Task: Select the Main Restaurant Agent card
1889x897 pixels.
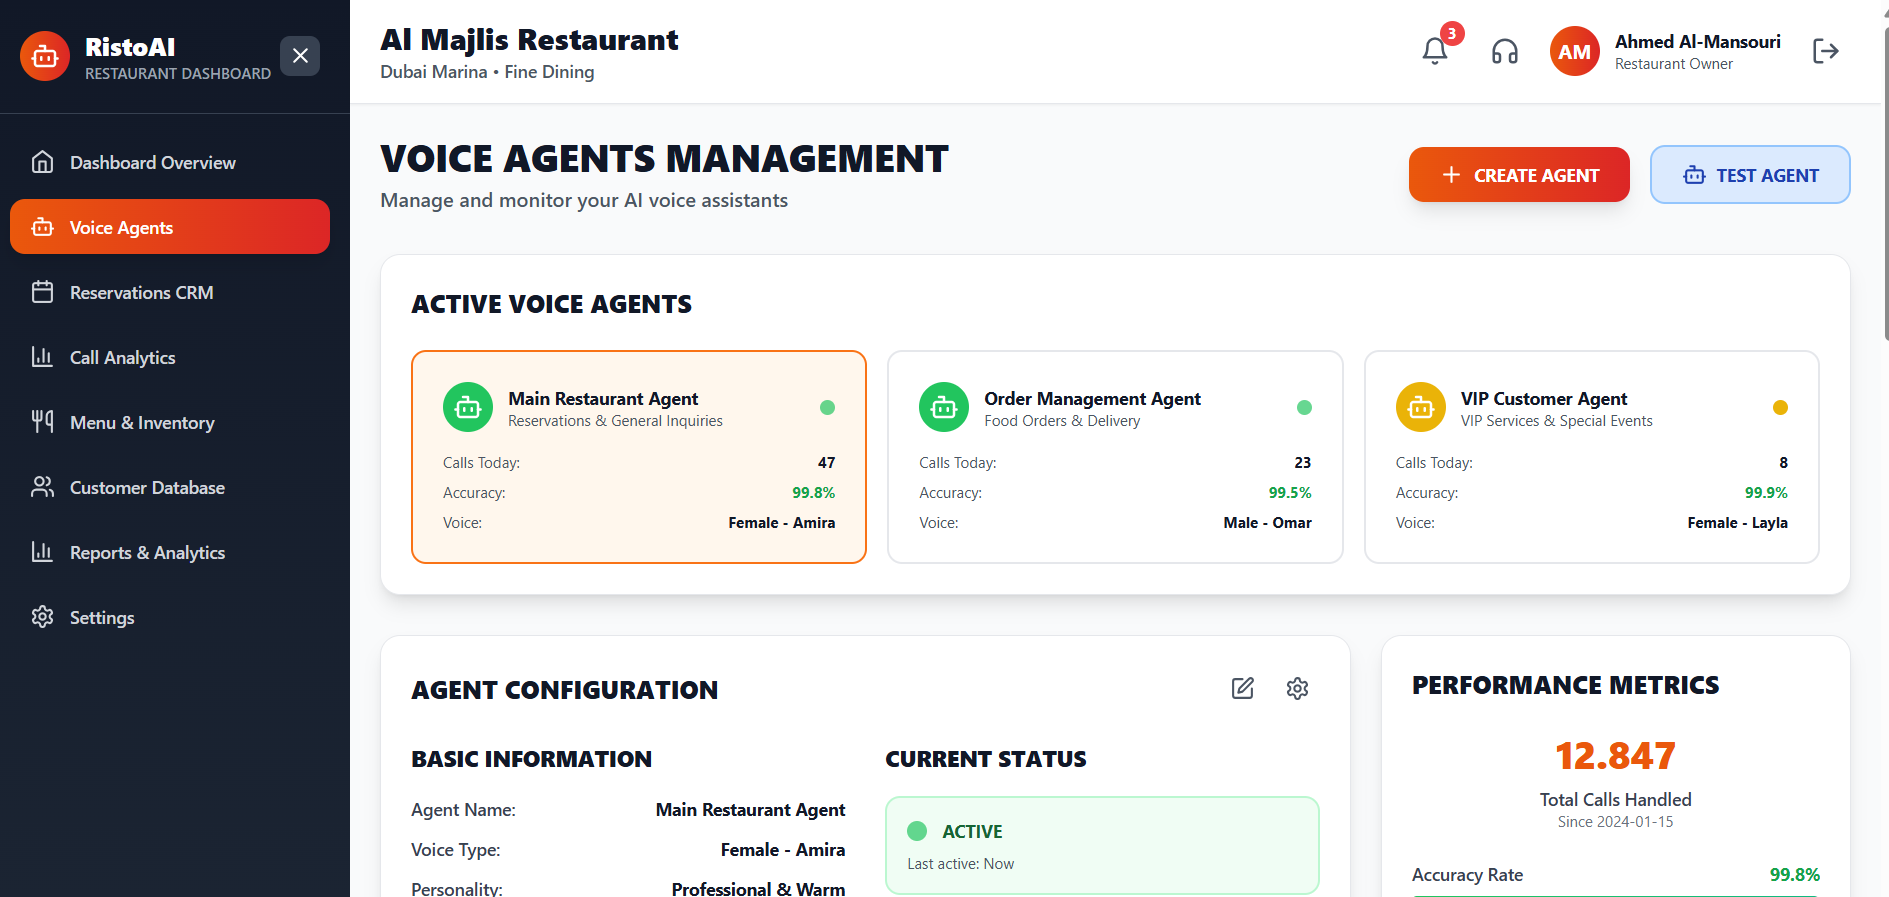Action: tap(638, 456)
